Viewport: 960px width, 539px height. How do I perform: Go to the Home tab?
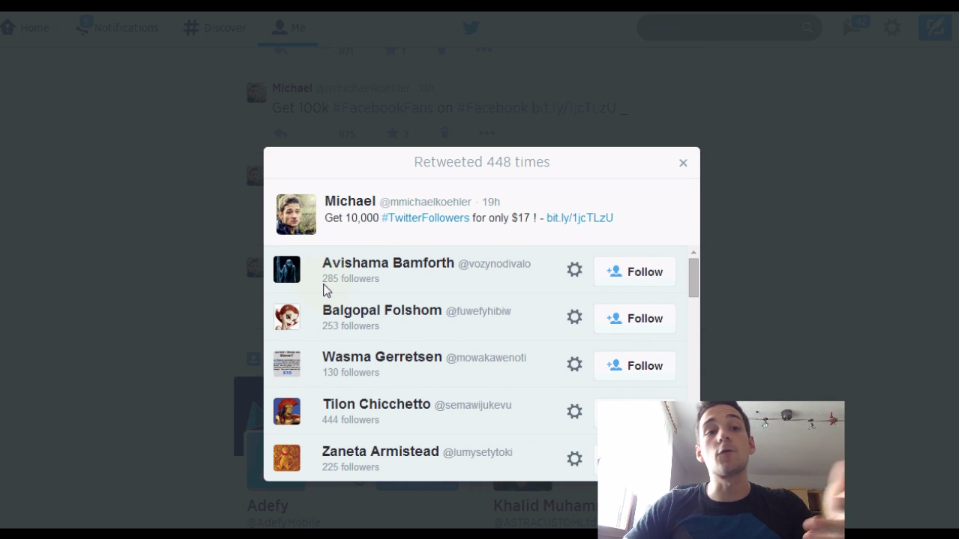point(25,28)
